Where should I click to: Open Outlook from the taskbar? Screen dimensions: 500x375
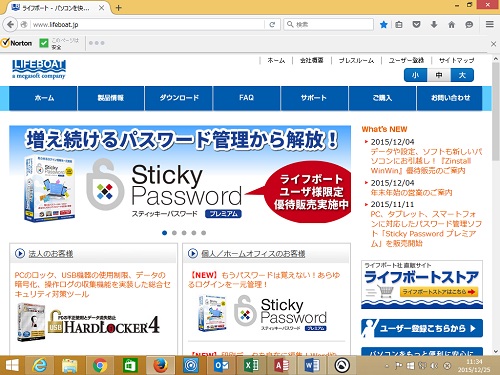tap(221, 366)
